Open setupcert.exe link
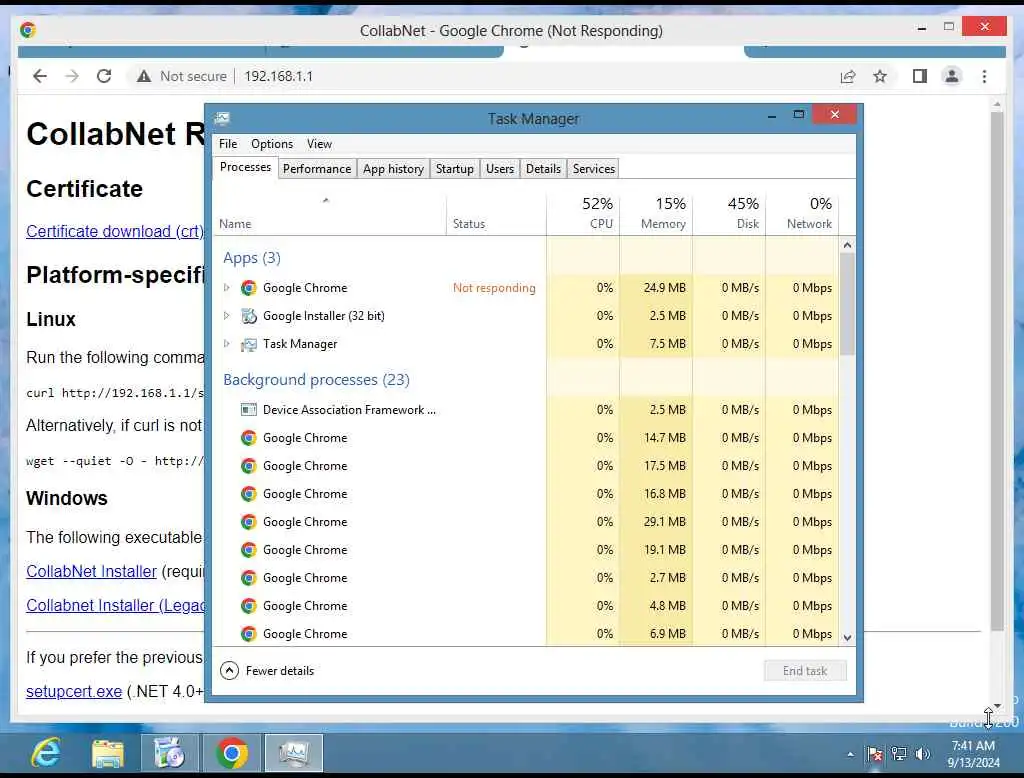Viewport: 1024px width, 778px height. coord(74,691)
